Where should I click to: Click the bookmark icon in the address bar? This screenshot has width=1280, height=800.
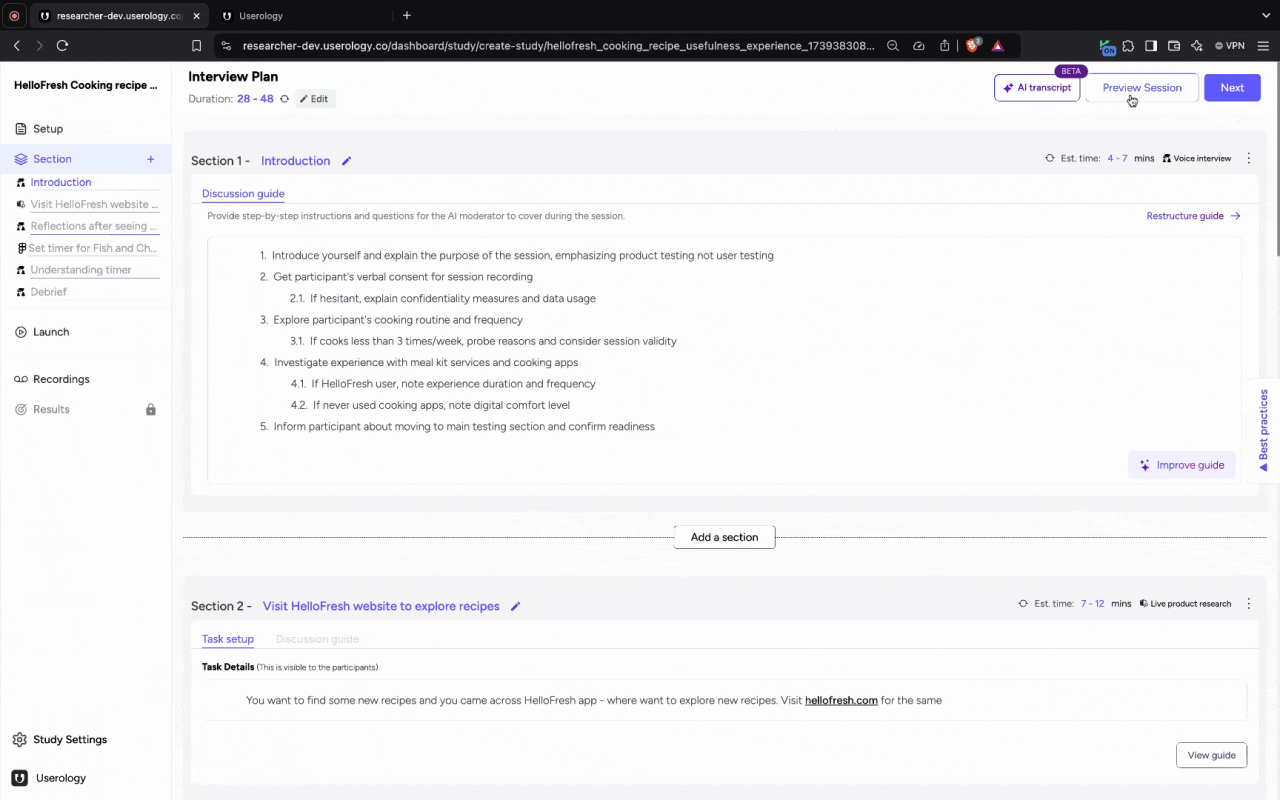(197, 45)
